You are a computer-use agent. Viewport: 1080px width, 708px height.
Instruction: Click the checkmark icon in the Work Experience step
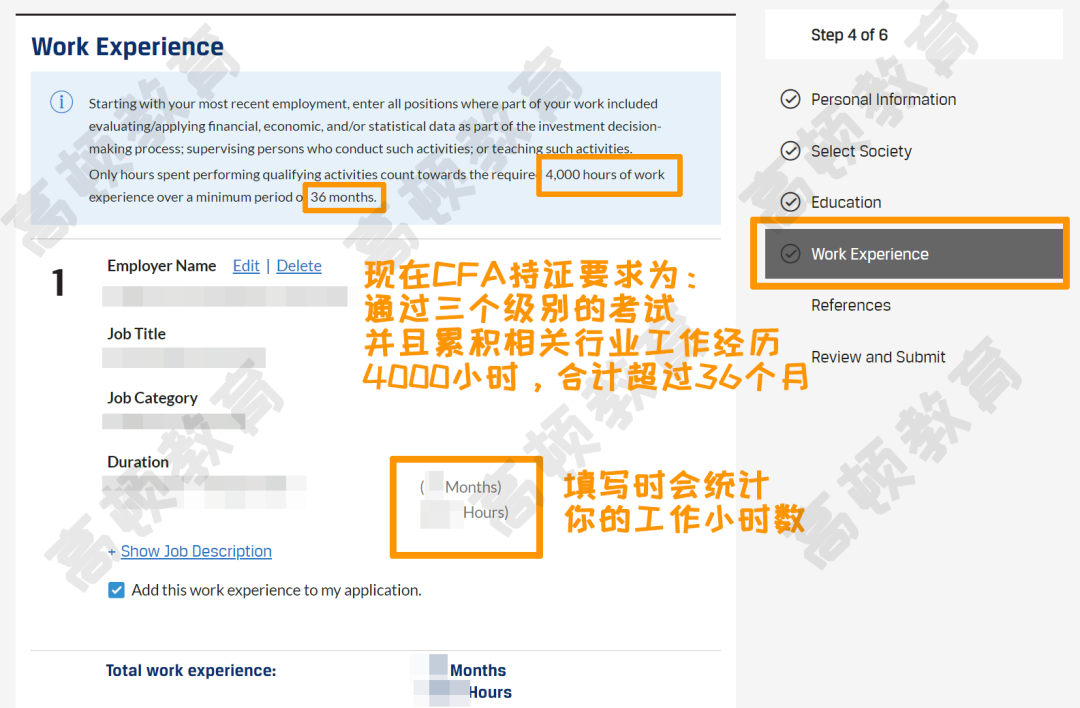pyautogui.click(x=790, y=254)
